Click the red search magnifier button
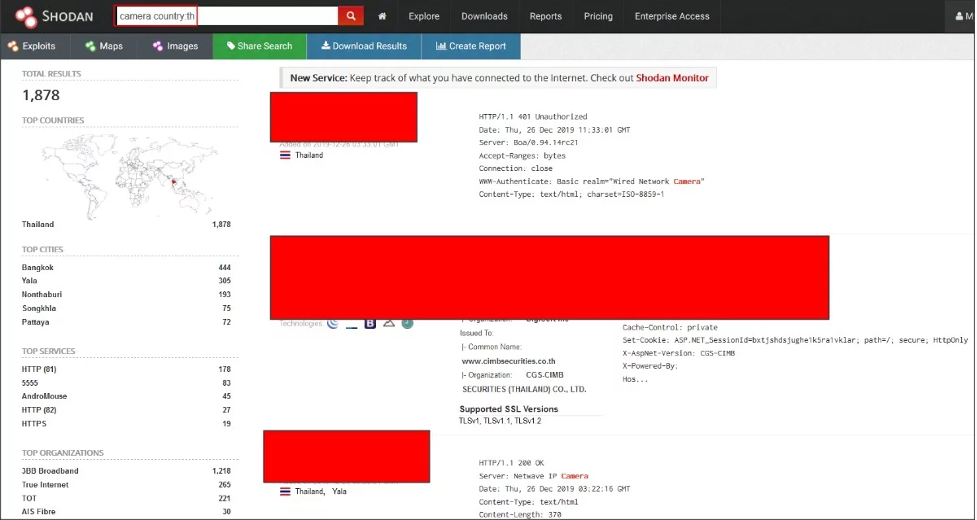 [351, 16]
